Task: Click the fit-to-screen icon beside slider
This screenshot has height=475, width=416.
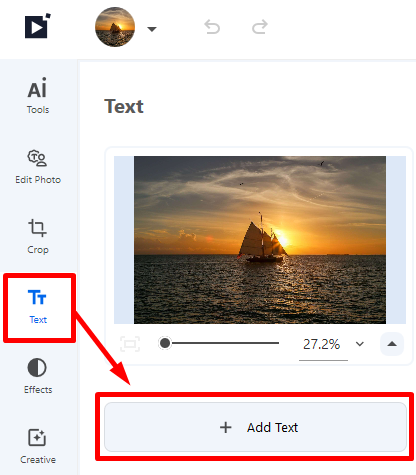Action: (x=130, y=344)
